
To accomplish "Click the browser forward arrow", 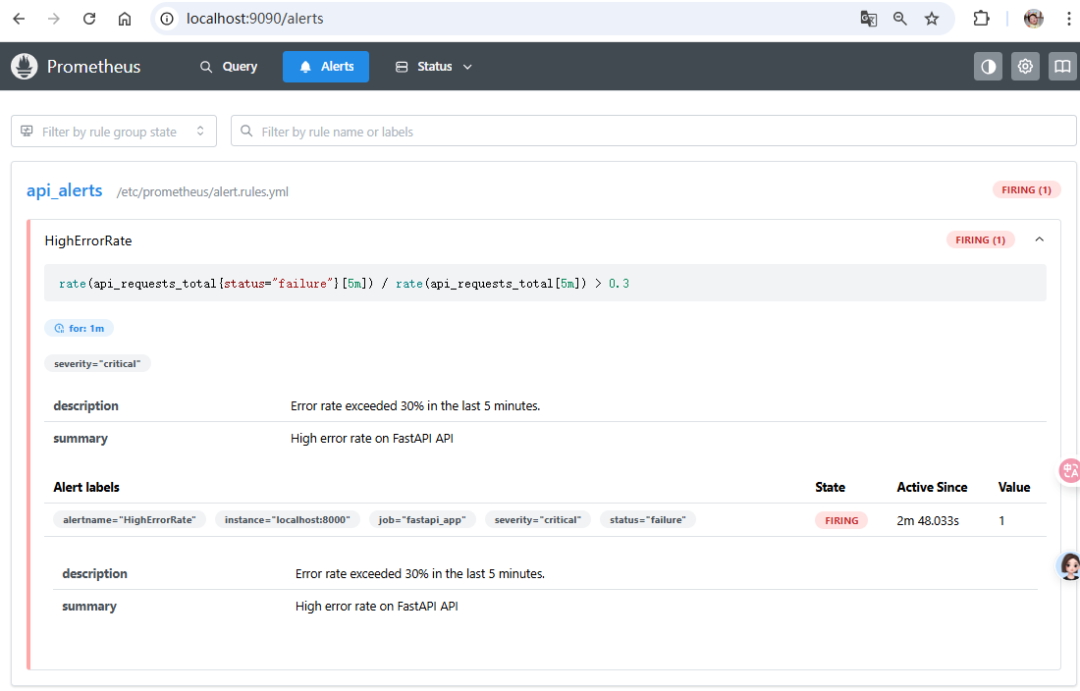I will (54, 19).
